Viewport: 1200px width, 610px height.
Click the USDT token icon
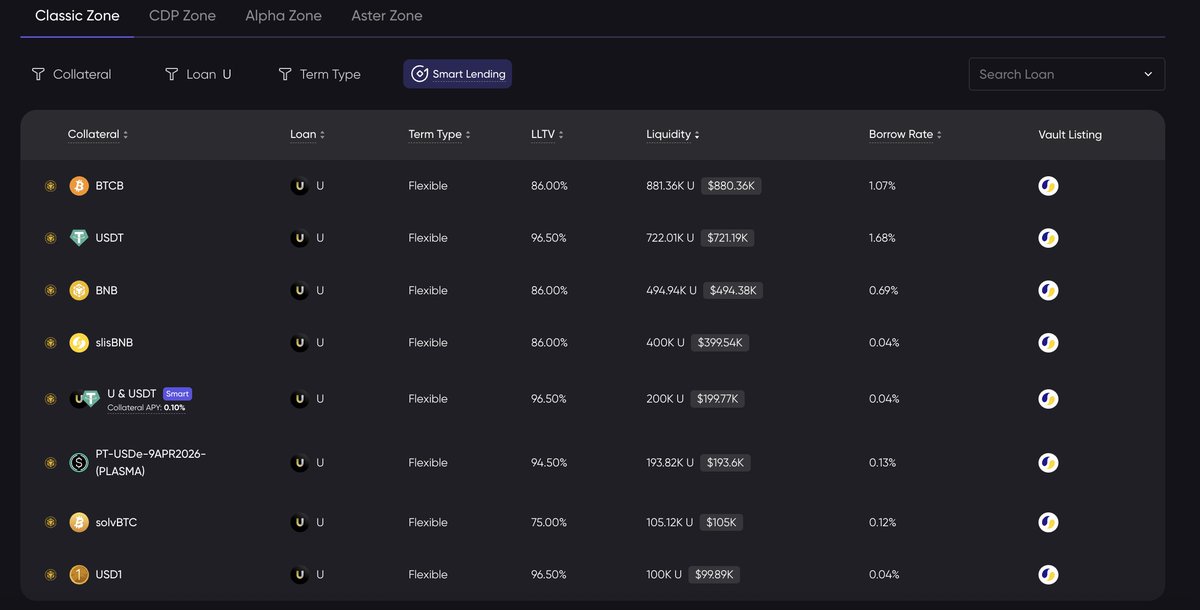79,237
